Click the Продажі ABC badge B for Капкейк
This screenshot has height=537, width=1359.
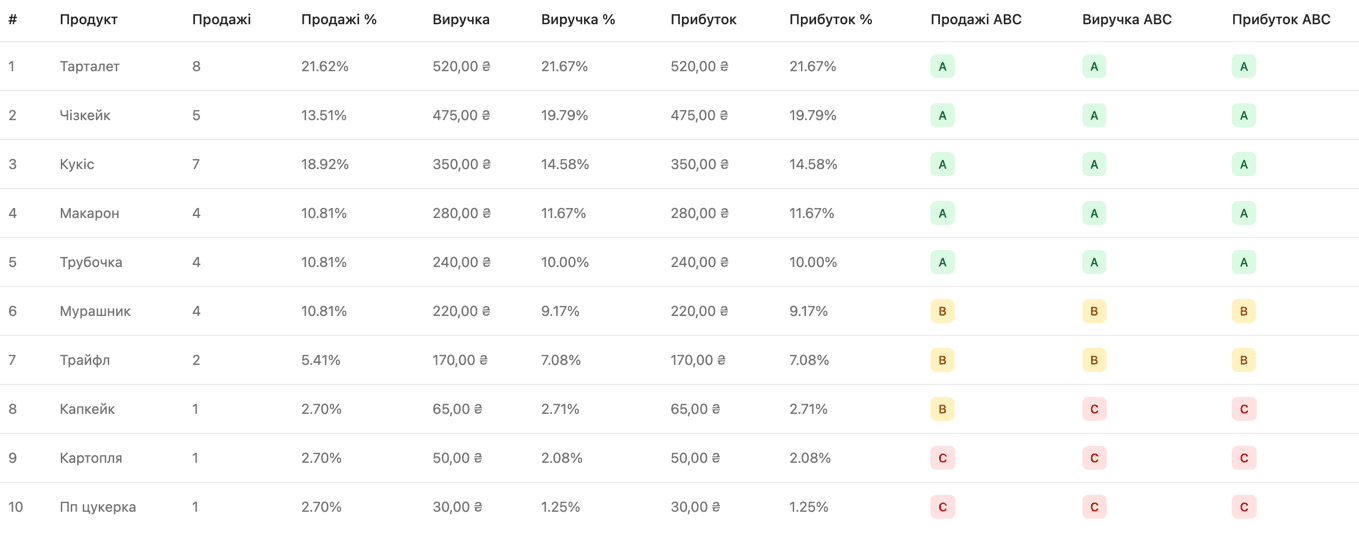point(943,409)
